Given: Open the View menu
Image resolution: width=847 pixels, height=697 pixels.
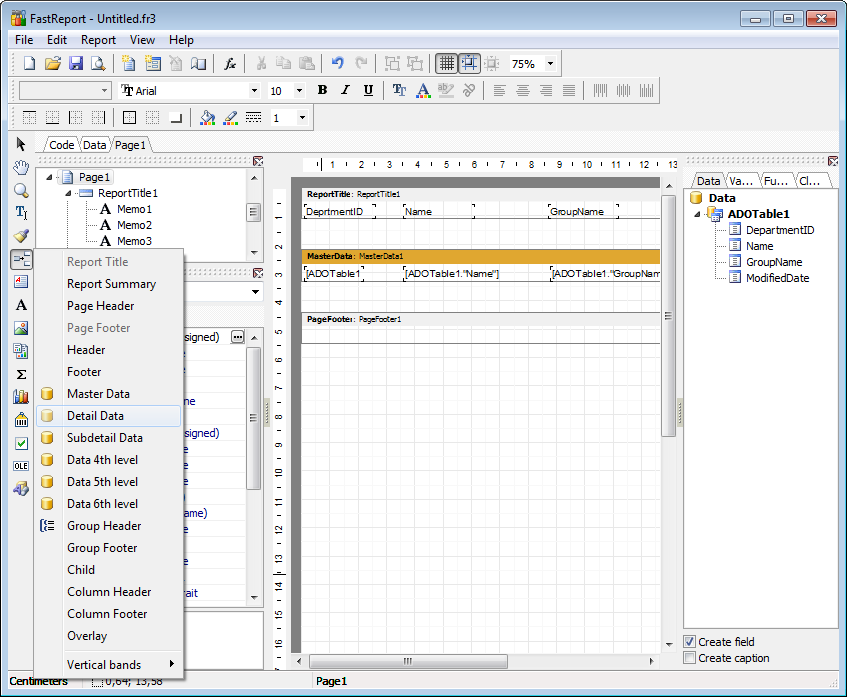Looking at the screenshot, I should coord(142,40).
